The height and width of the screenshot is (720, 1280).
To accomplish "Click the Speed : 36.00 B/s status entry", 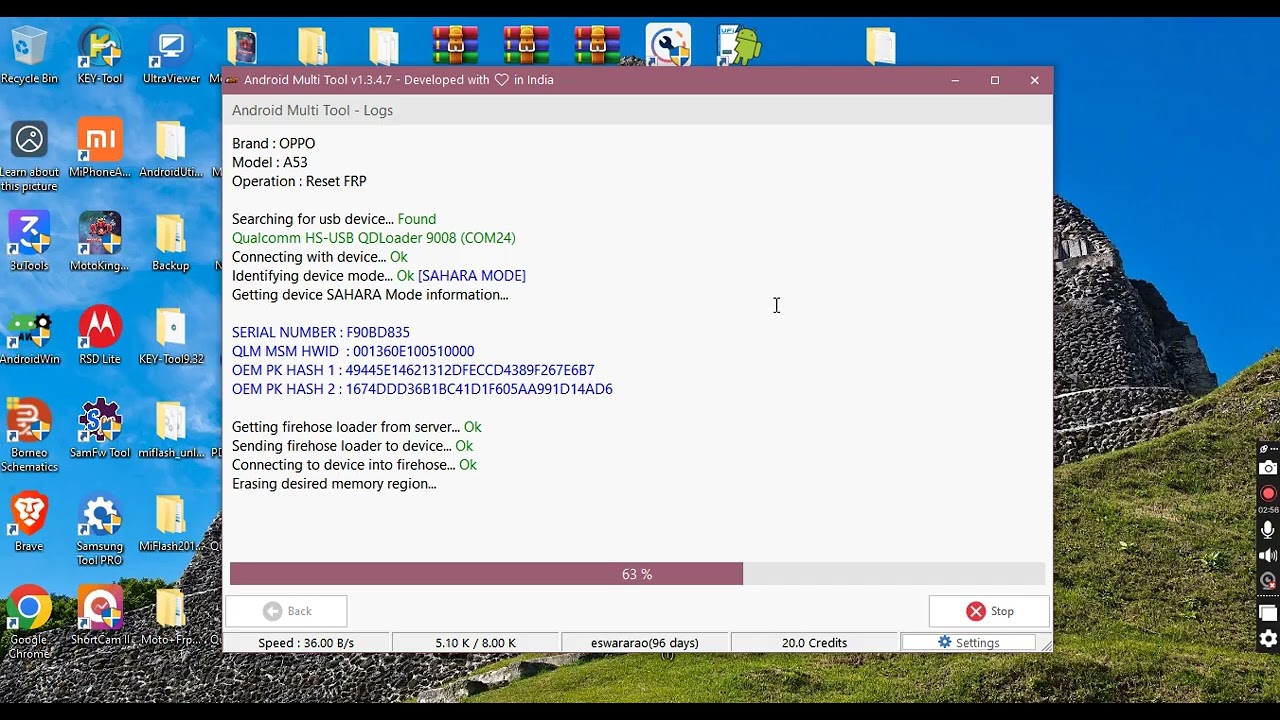I will click(x=306, y=643).
